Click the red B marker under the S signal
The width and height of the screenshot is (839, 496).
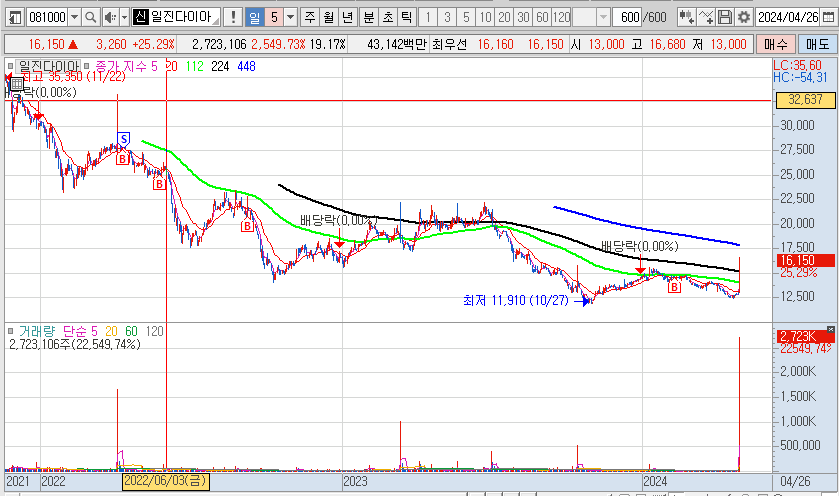[x=123, y=158]
